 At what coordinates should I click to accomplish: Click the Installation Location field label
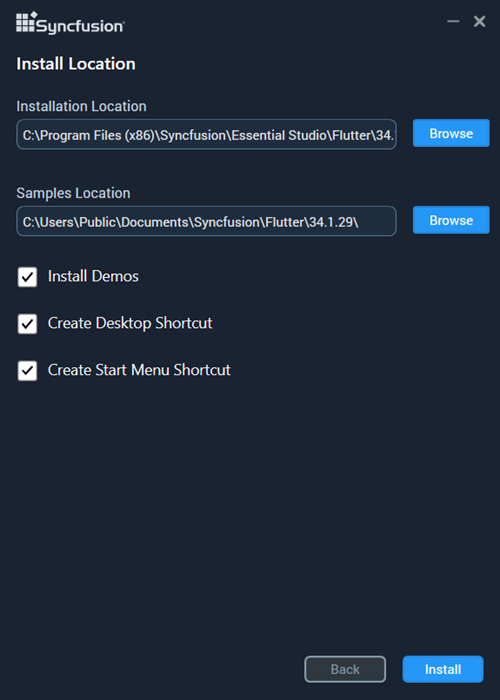click(81, 106)
